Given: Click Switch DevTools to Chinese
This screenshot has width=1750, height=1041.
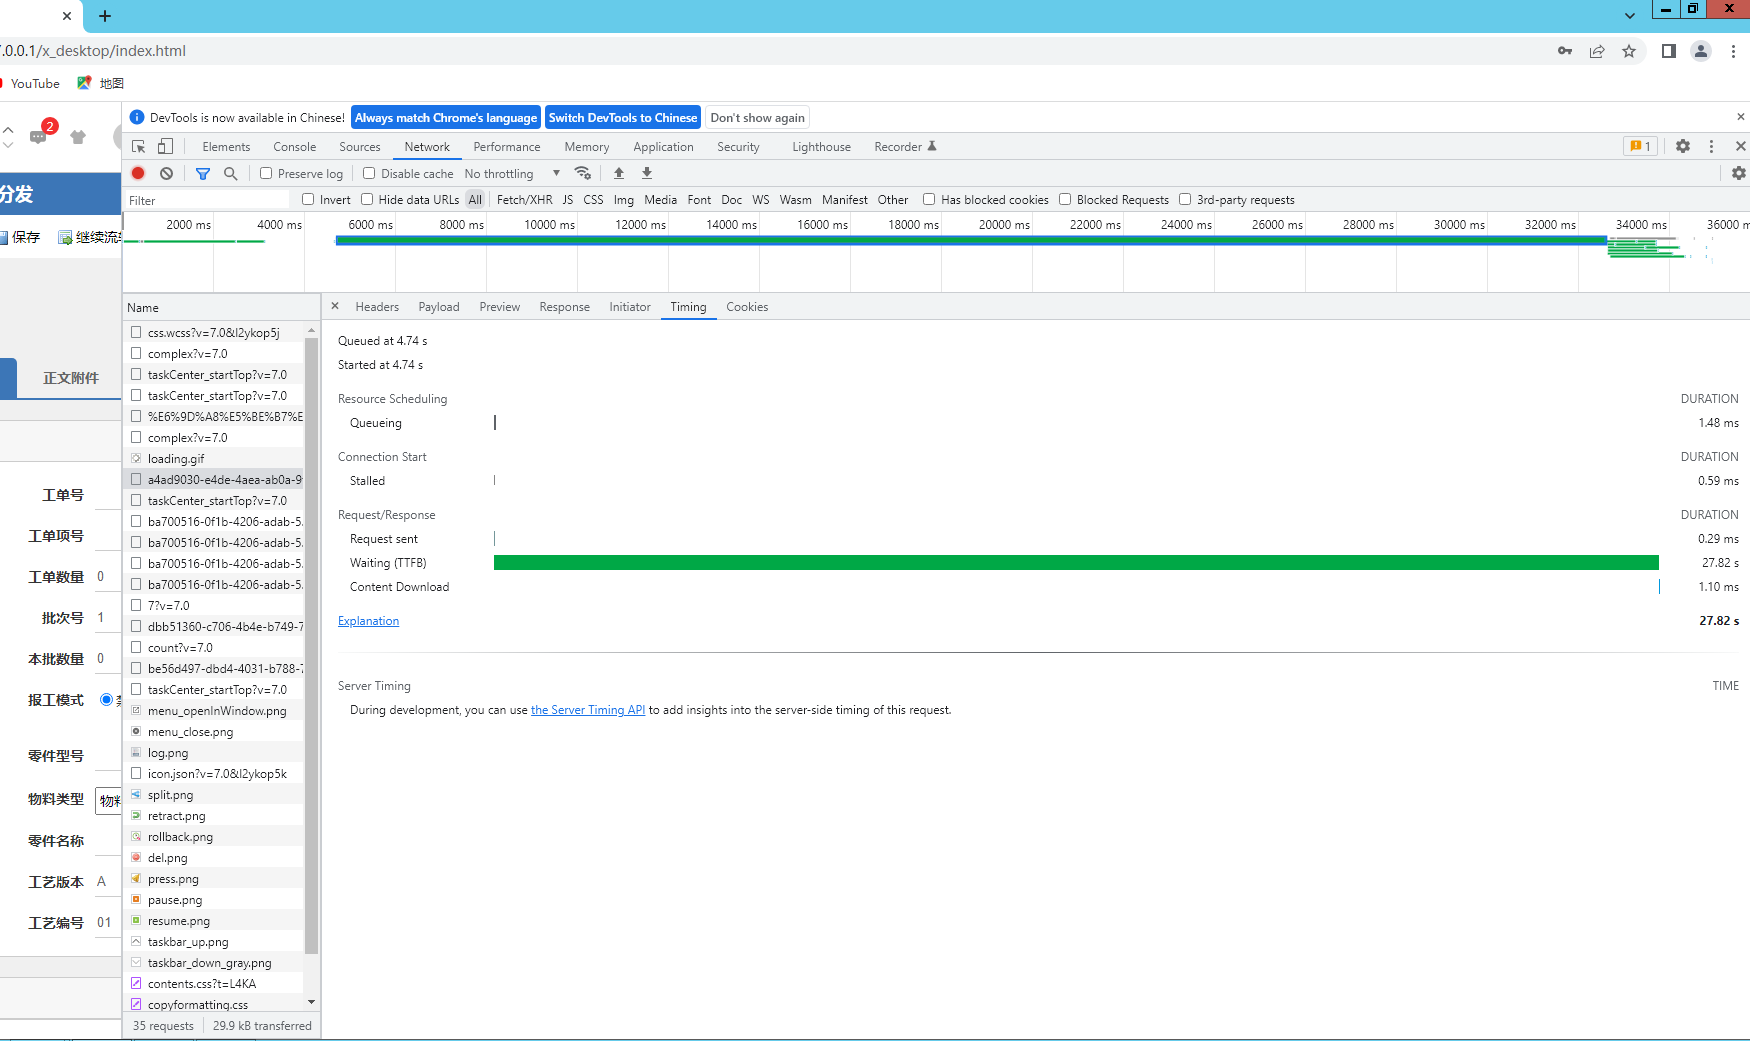Looking at the screenshot, I should [623, 117].
